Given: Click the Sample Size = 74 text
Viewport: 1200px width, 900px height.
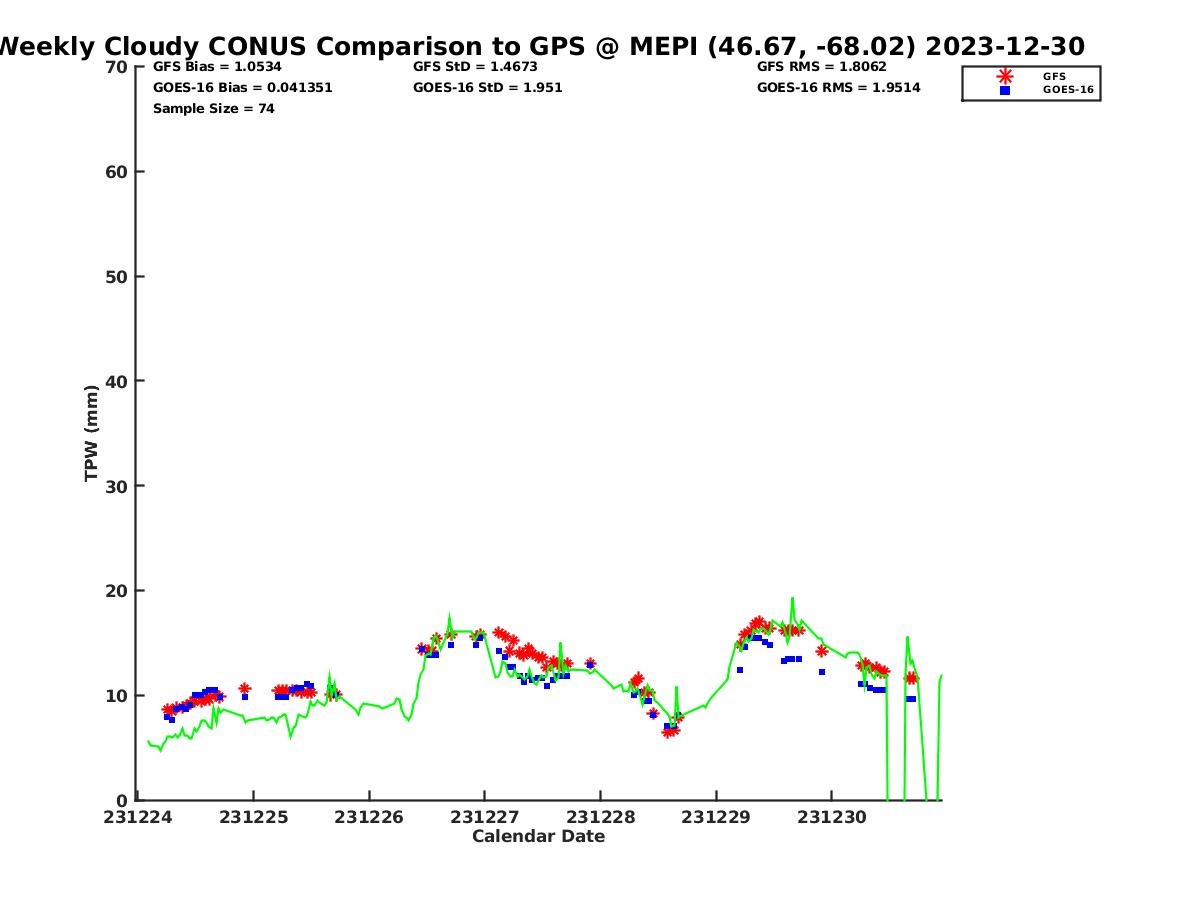Looking at the screenshot, I should 213,108.
